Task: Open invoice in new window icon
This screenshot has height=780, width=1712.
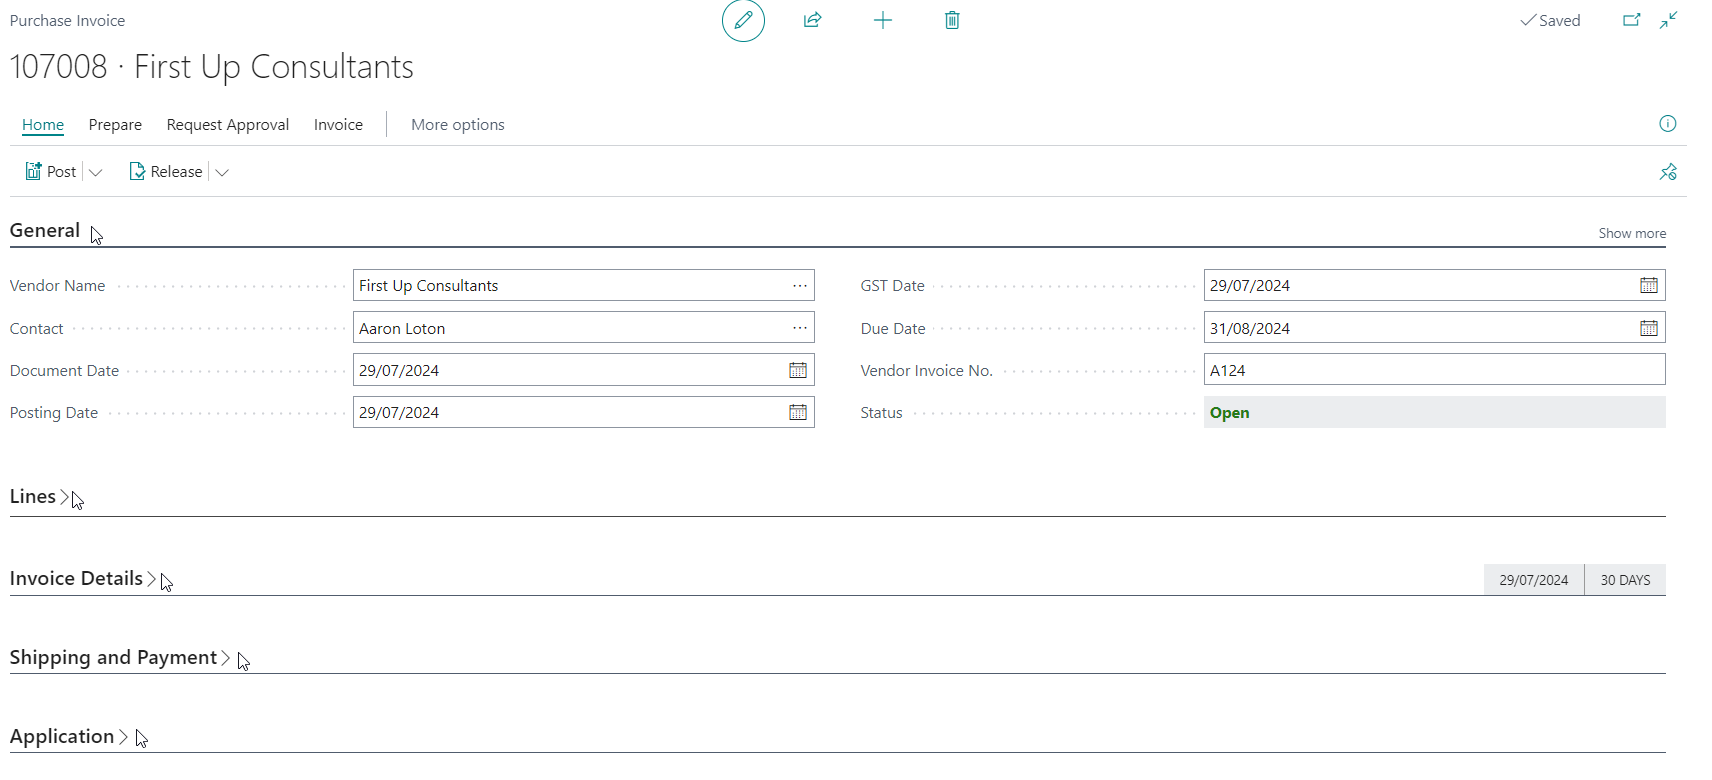Action: tap(1631, 21)
